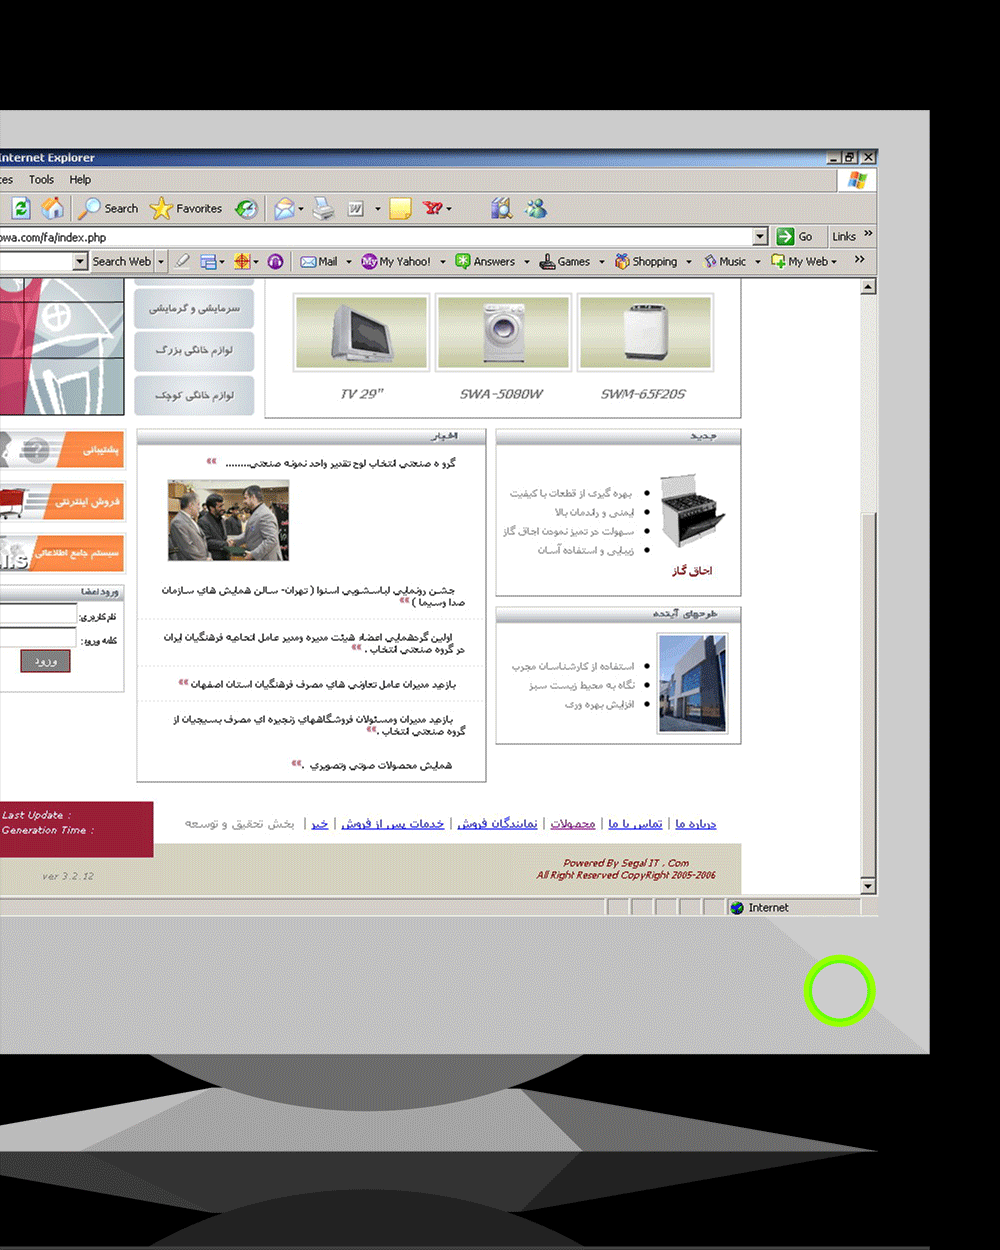The height and width of the screenshot is (1250, 1000).
Task: Click the yellow note icon in toolbar
Action: coord(400,208)
